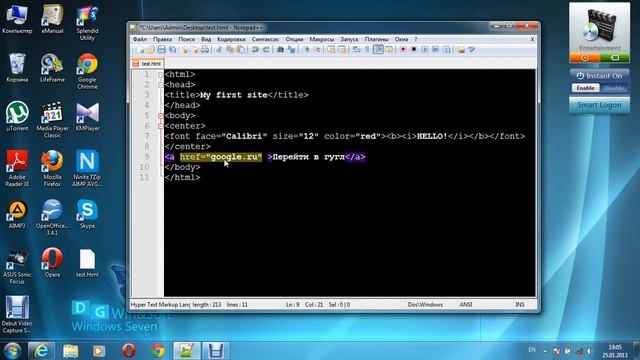Collapse the center fold marker on line 6

(160, 126)
